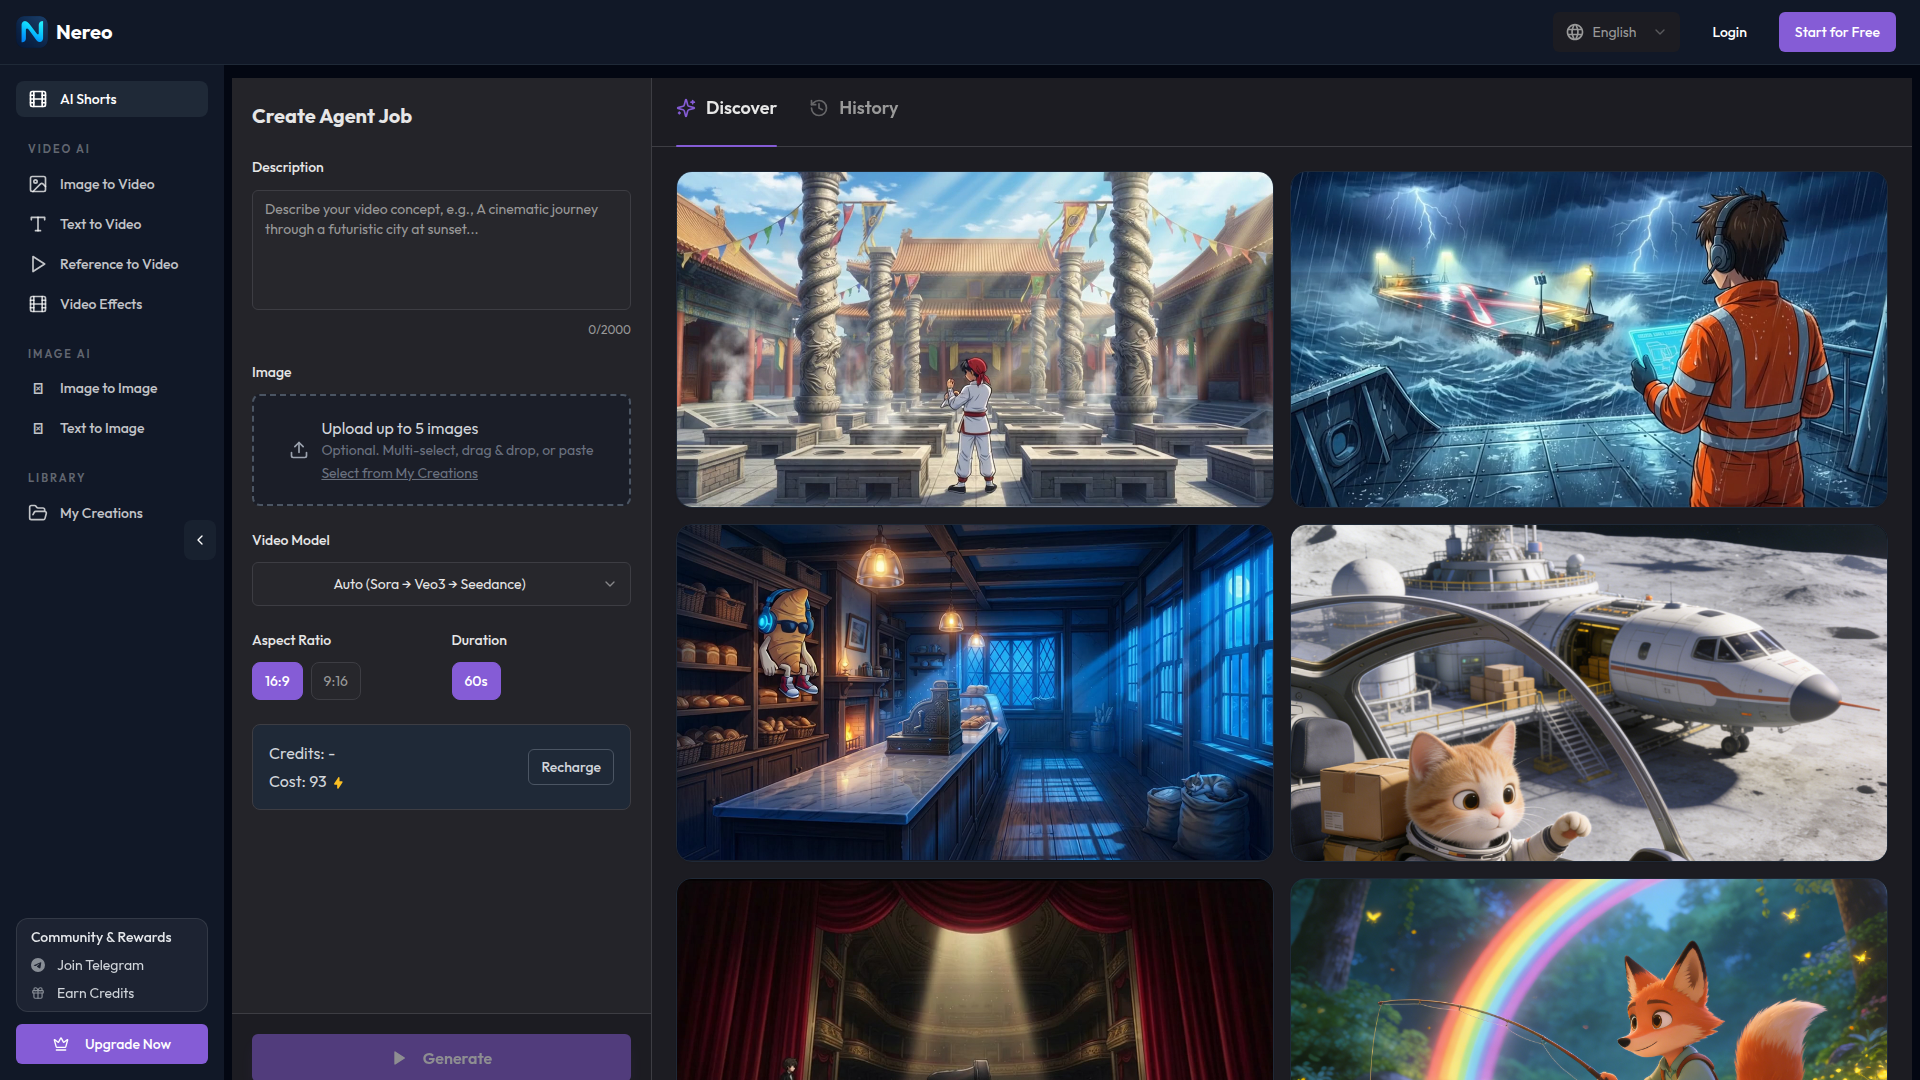Switch to the History tab

854,108
